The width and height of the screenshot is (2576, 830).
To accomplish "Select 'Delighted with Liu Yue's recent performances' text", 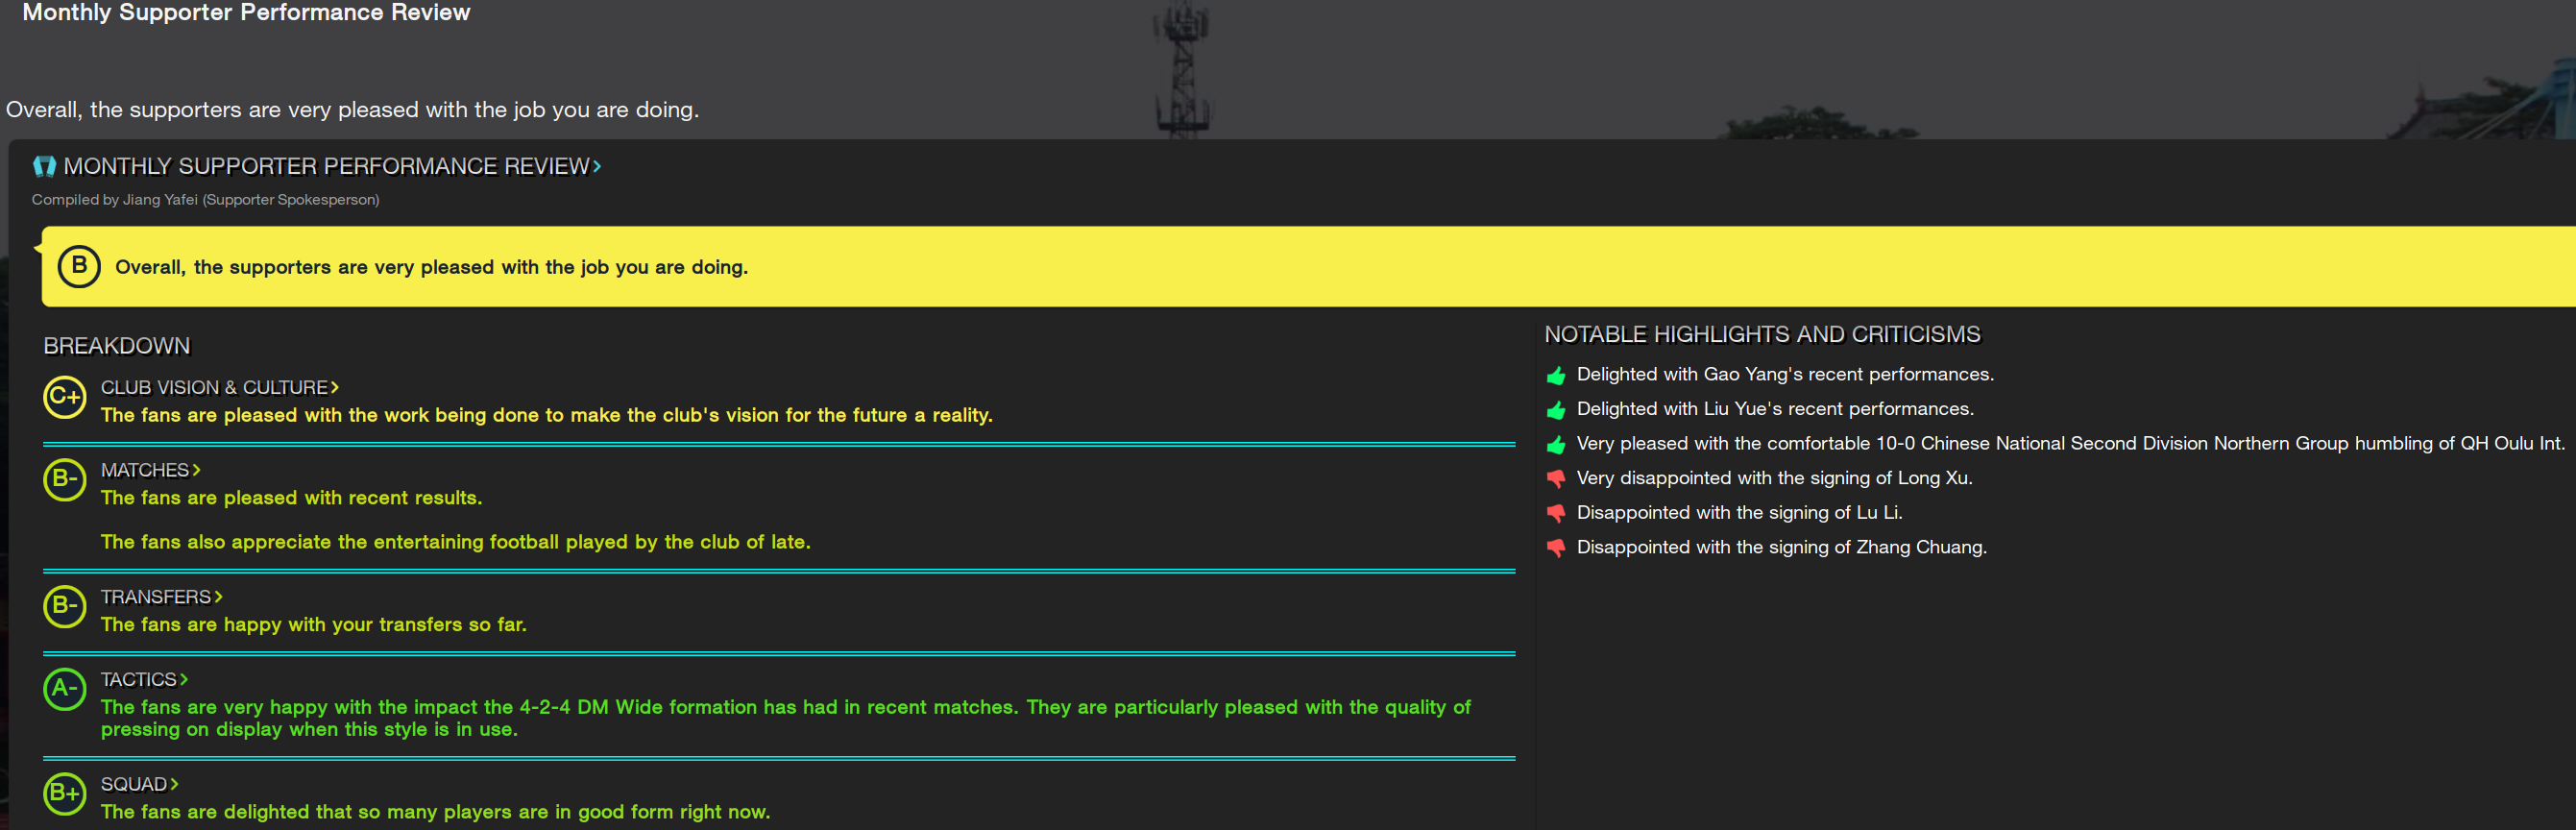I will 1775,409.
